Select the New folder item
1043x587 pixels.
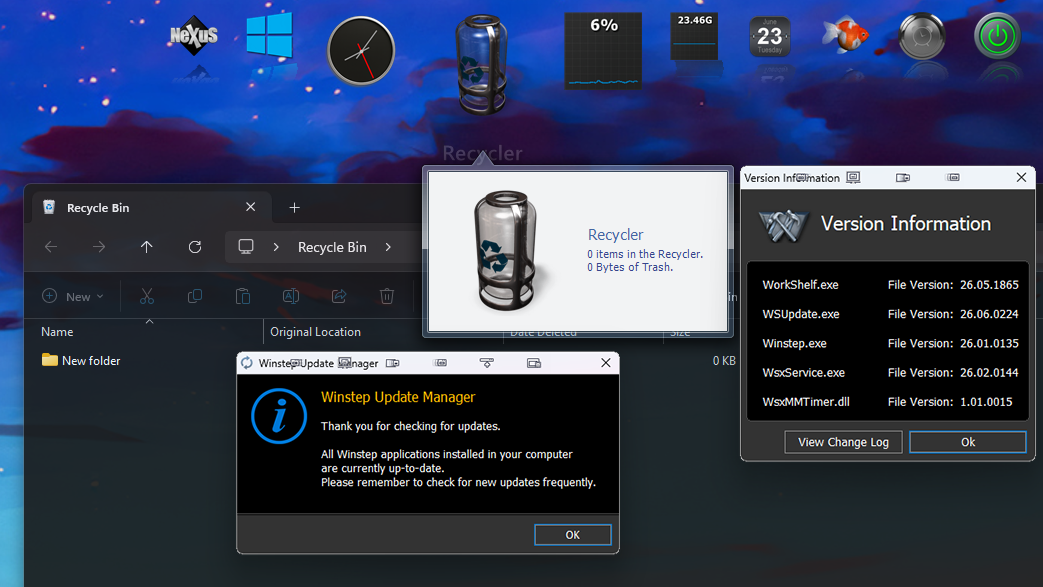click(x=80, y=360)
